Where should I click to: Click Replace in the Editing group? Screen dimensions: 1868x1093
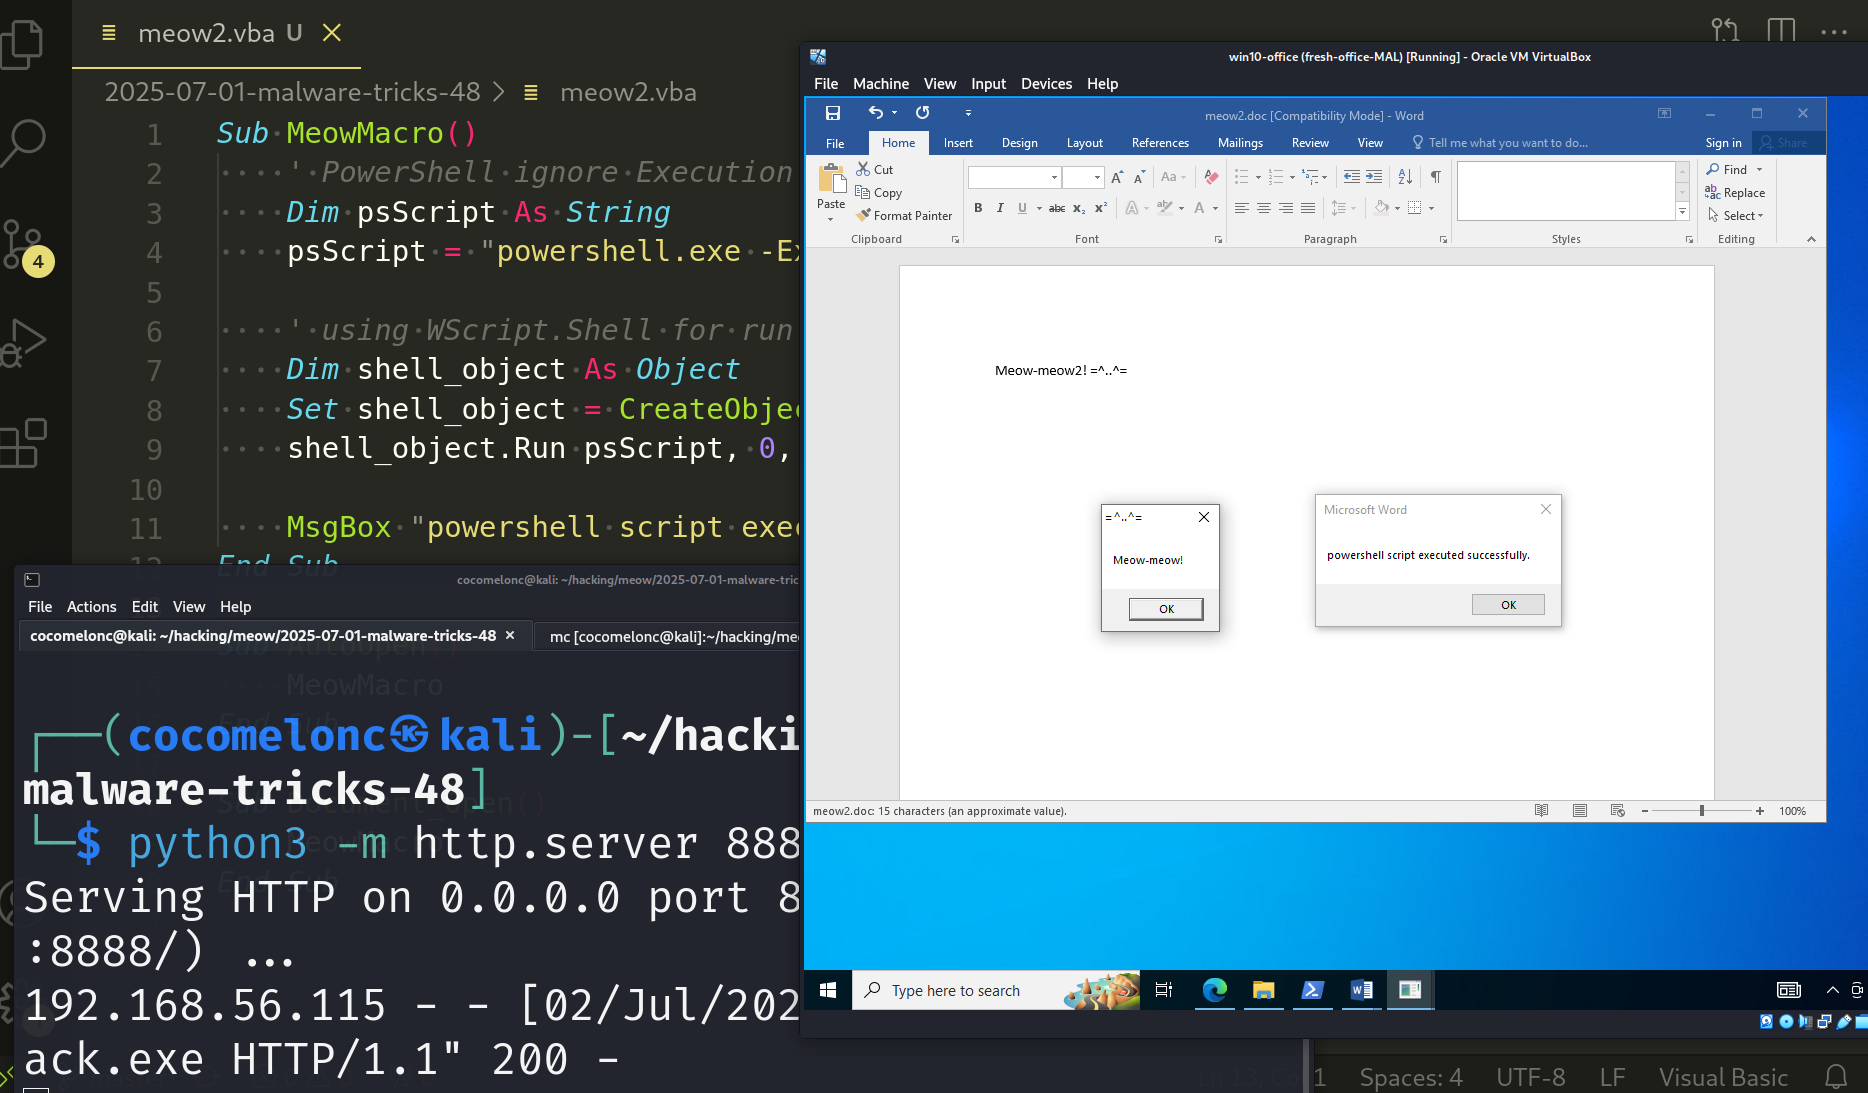1735,193
